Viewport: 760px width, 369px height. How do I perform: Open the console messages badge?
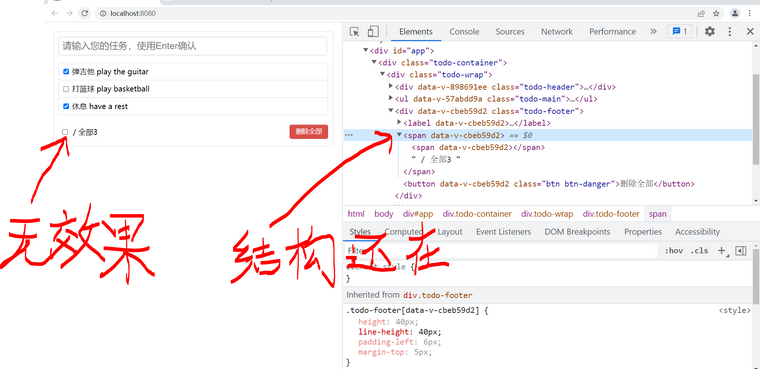pyautogui.click(x=680, y=32)
